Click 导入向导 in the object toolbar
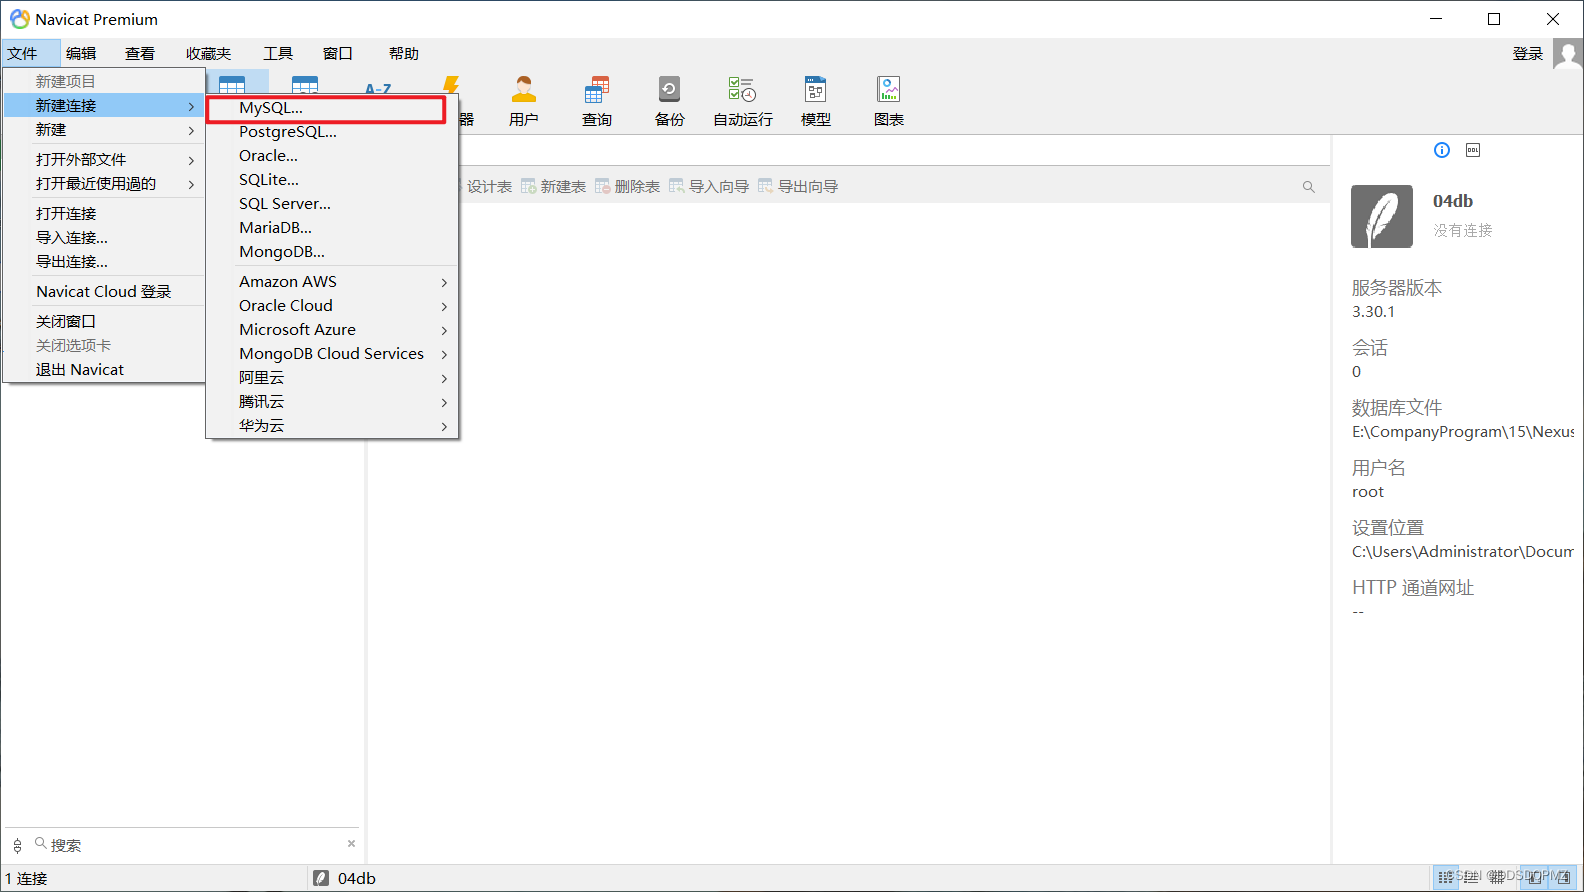The image size is (1584, 892). tap(708, 187)
